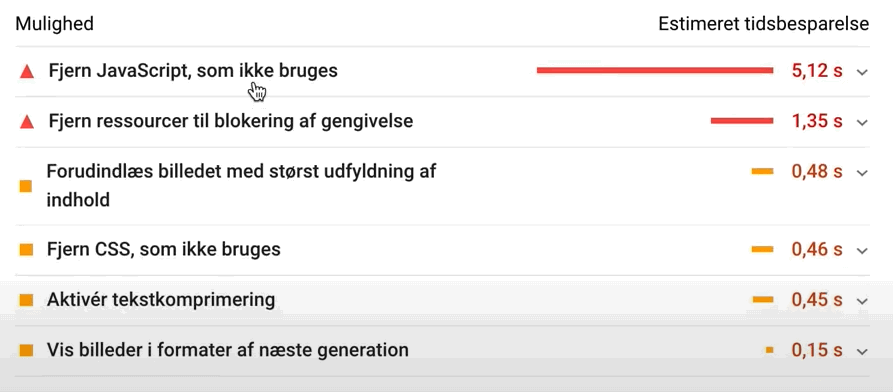The image size is (893, 392).
Task: Click red triangle icon beside Fjern JavaScript
Action: (x=27, y=72)
